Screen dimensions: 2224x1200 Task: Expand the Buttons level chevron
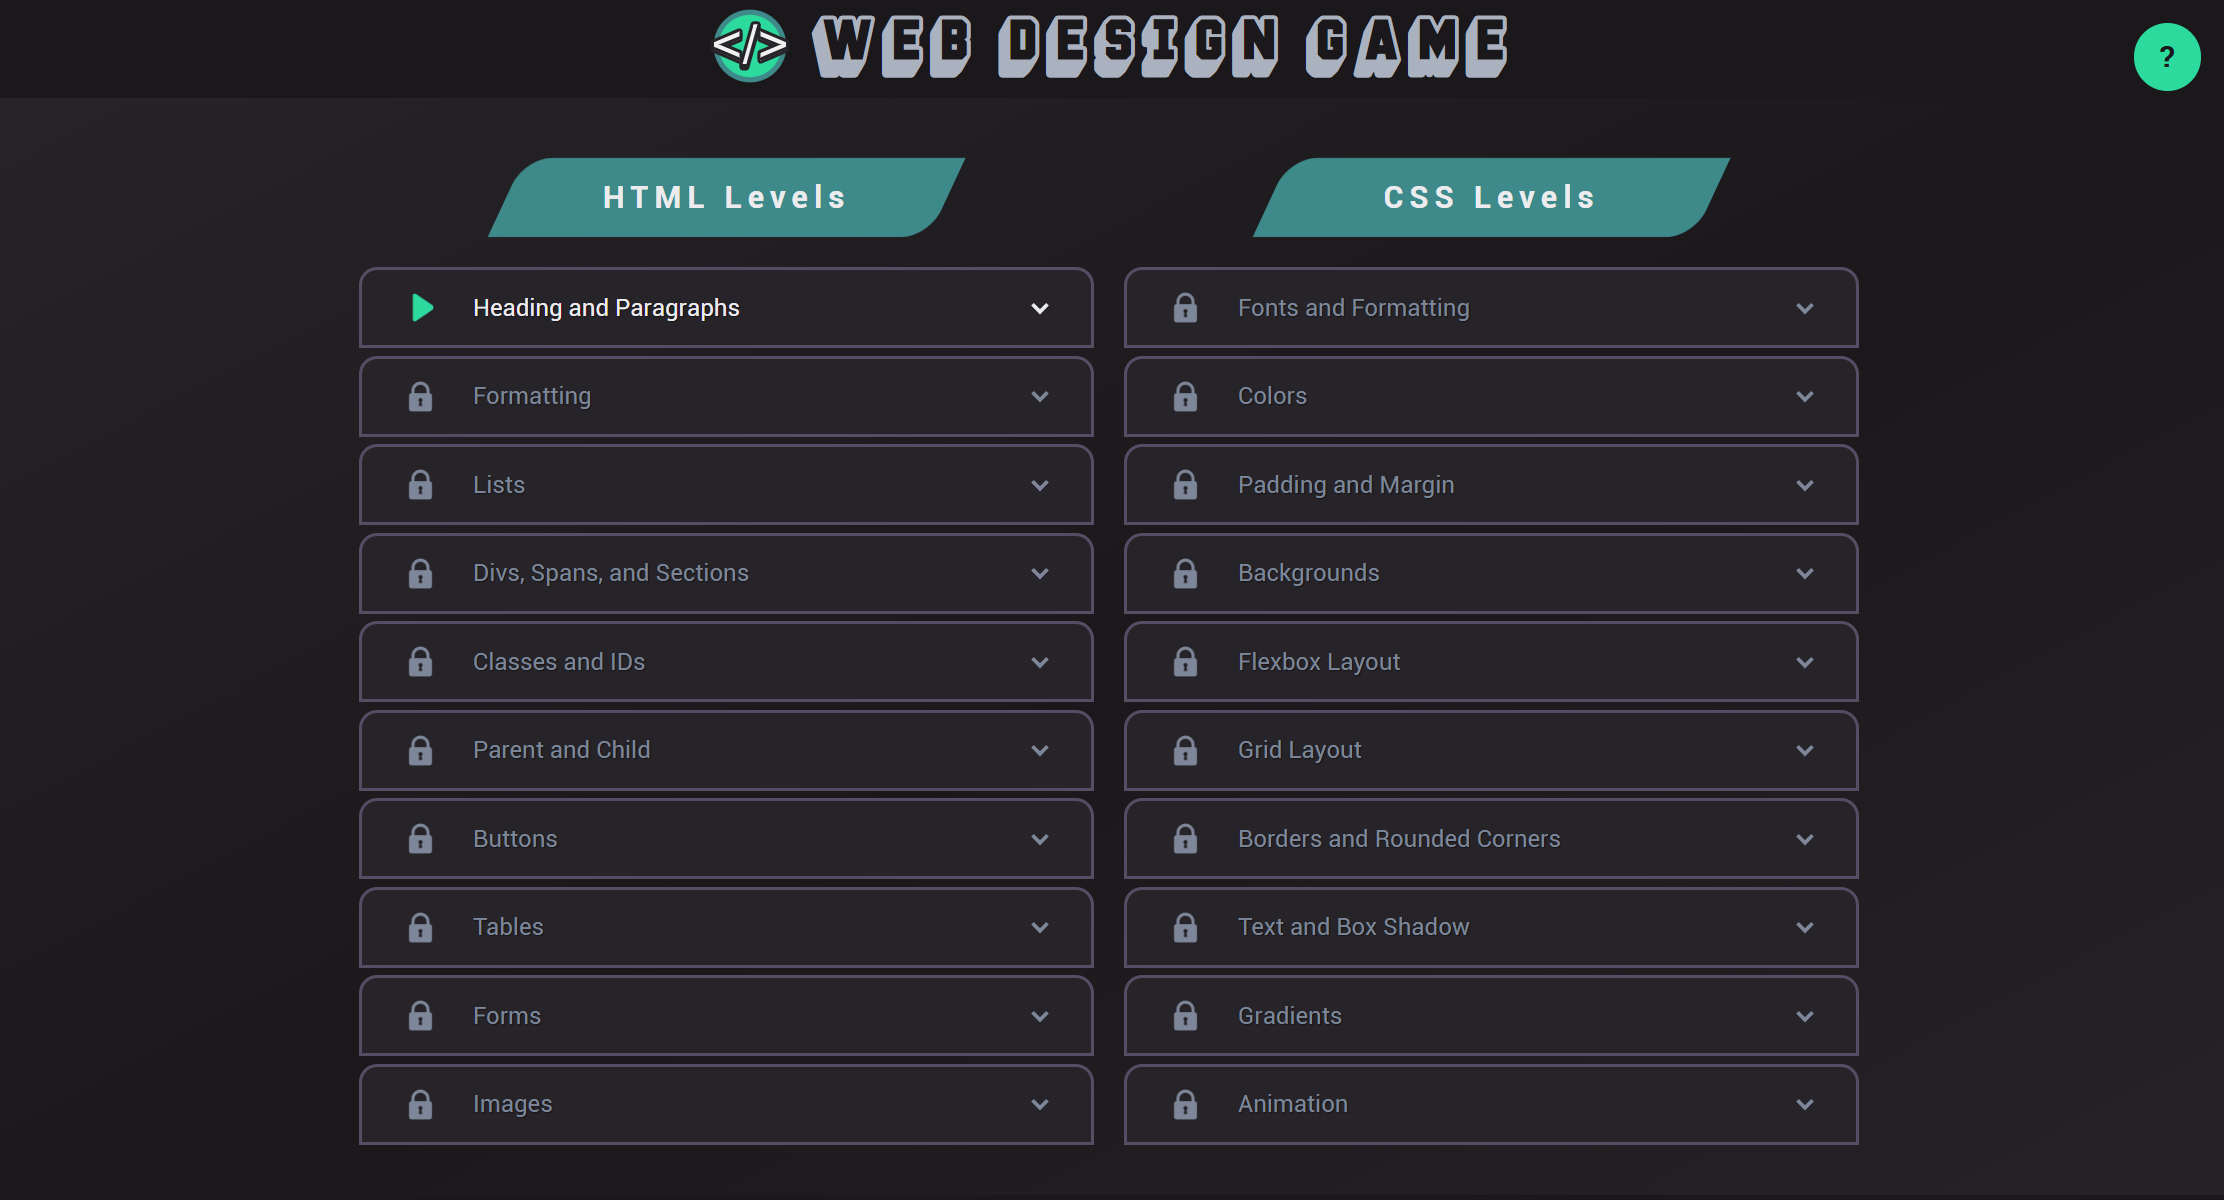click(x=1040, y=839)
